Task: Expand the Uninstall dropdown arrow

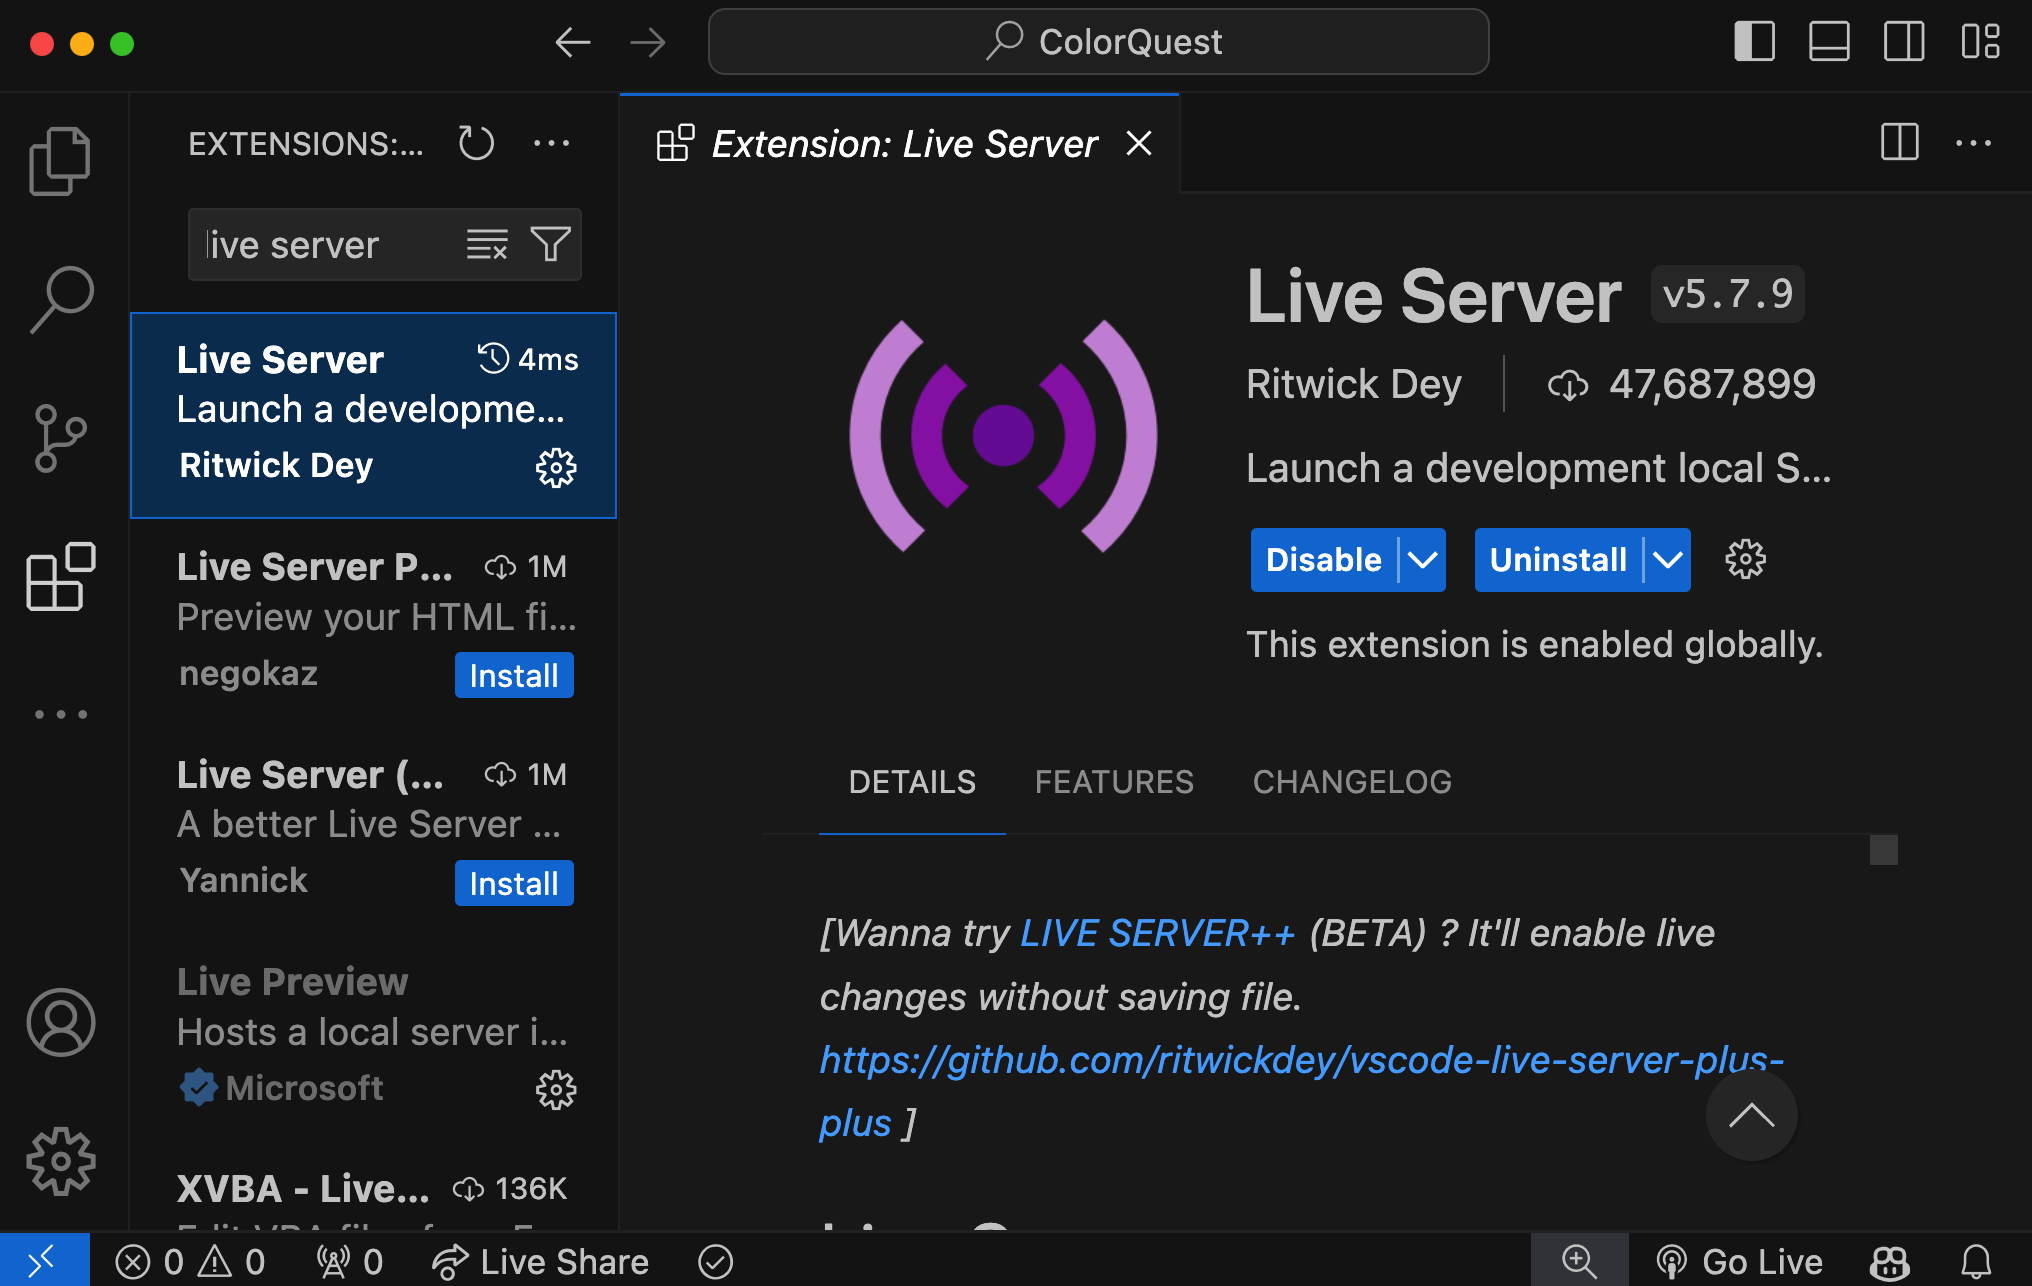Action: click(1668, 560)
